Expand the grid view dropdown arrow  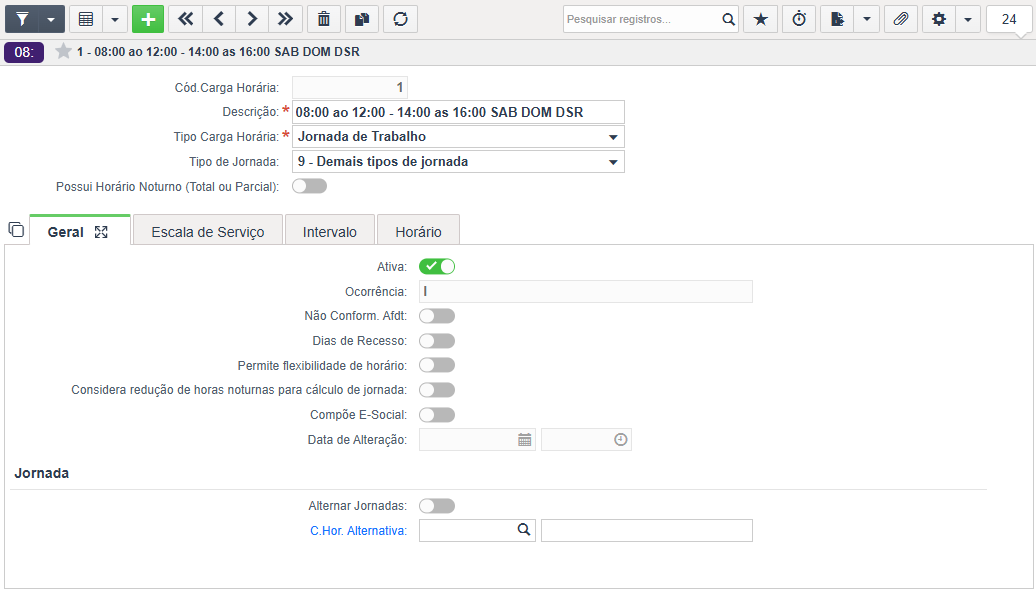point(115,19)
